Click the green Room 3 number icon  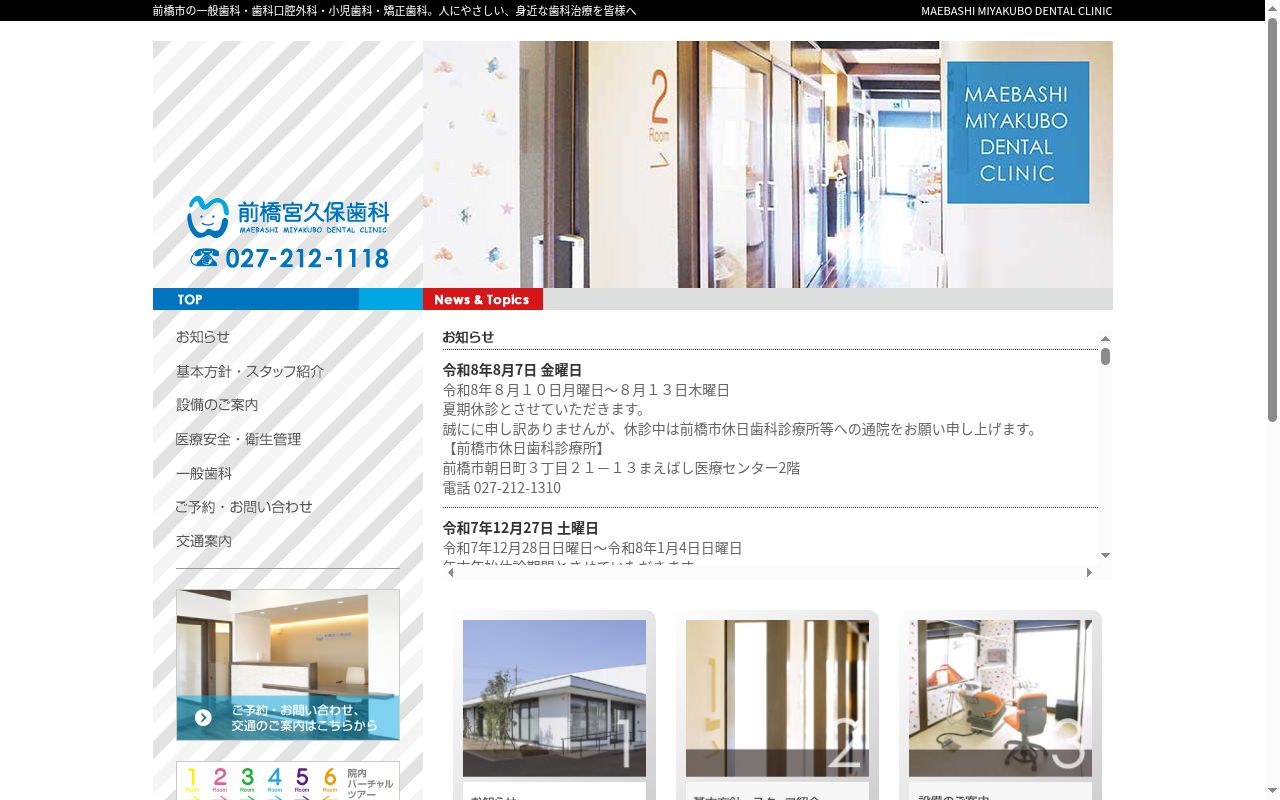click(247, 779)
